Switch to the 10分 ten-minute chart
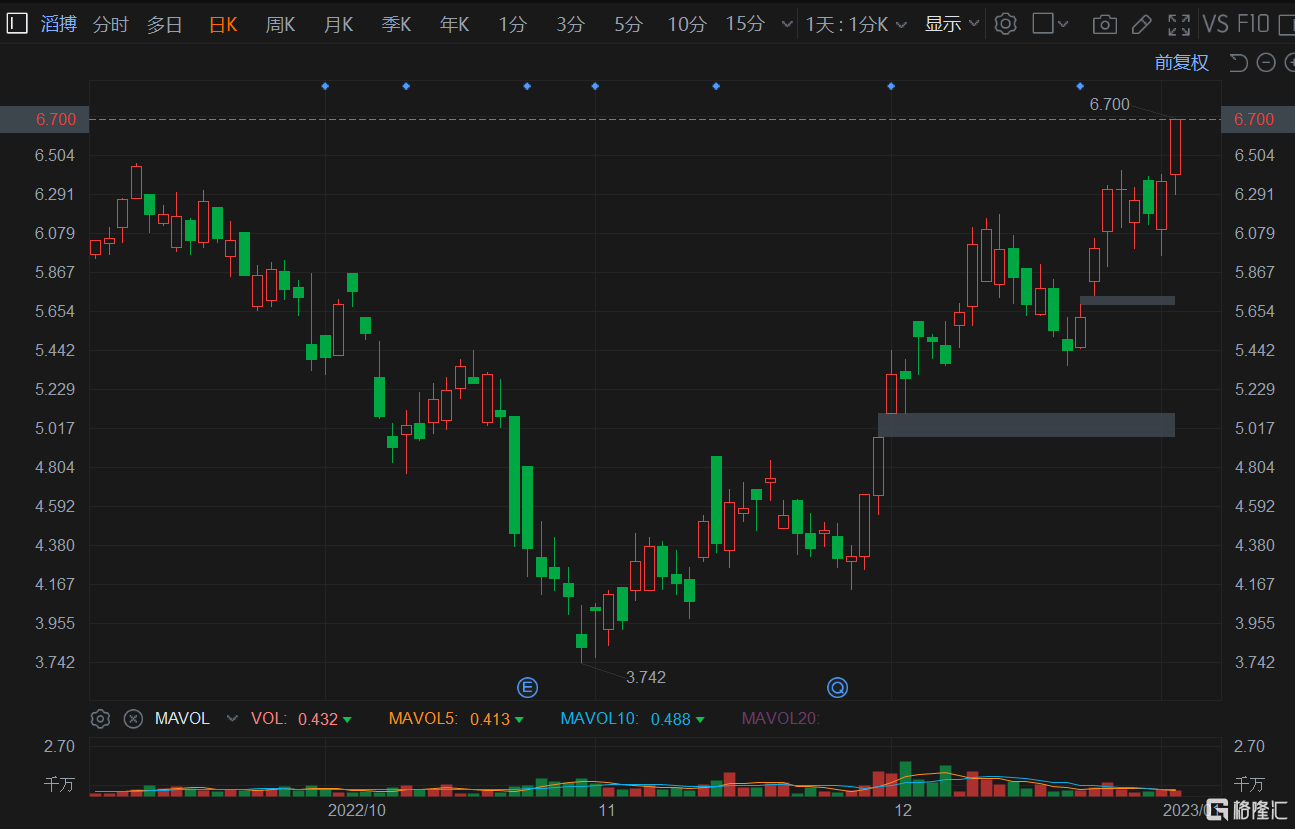 [x=687, y=25]
